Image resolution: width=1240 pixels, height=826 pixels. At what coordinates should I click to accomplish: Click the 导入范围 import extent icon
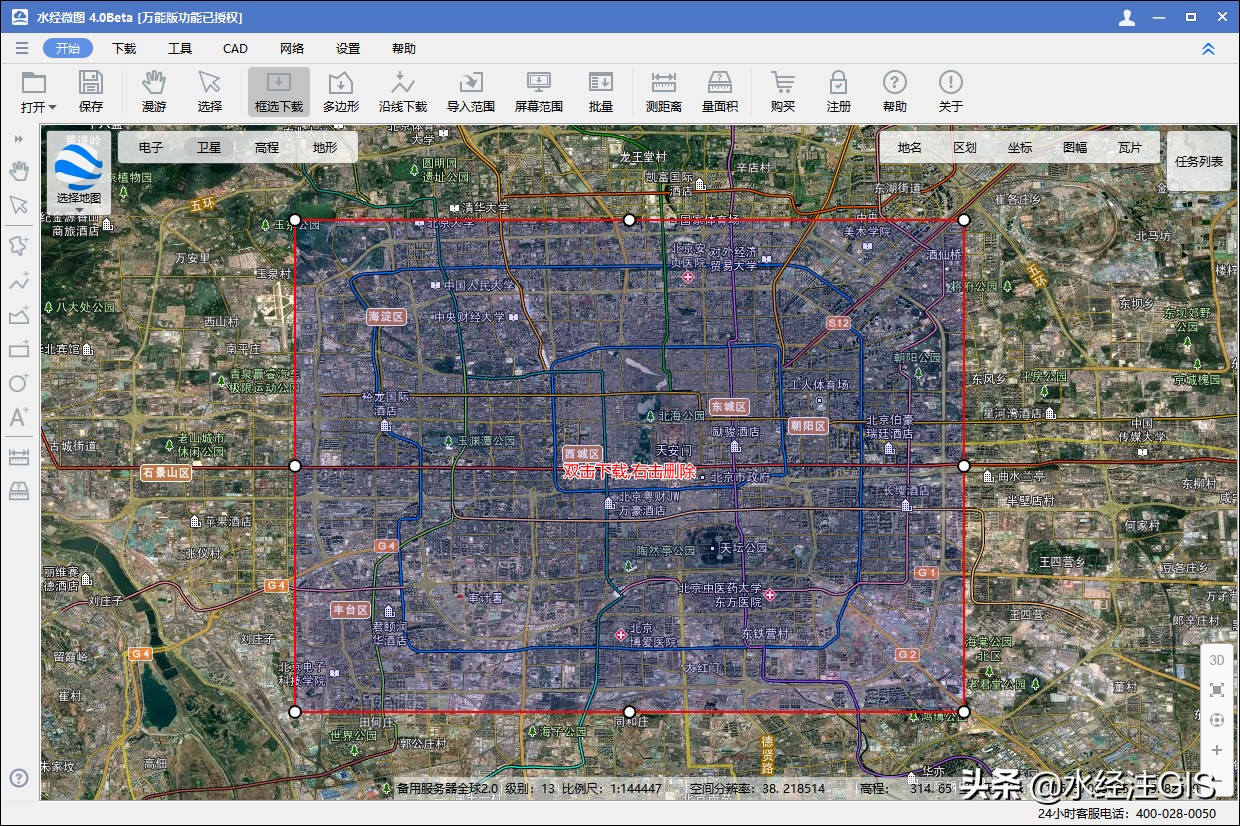click(x=469, y=92)
